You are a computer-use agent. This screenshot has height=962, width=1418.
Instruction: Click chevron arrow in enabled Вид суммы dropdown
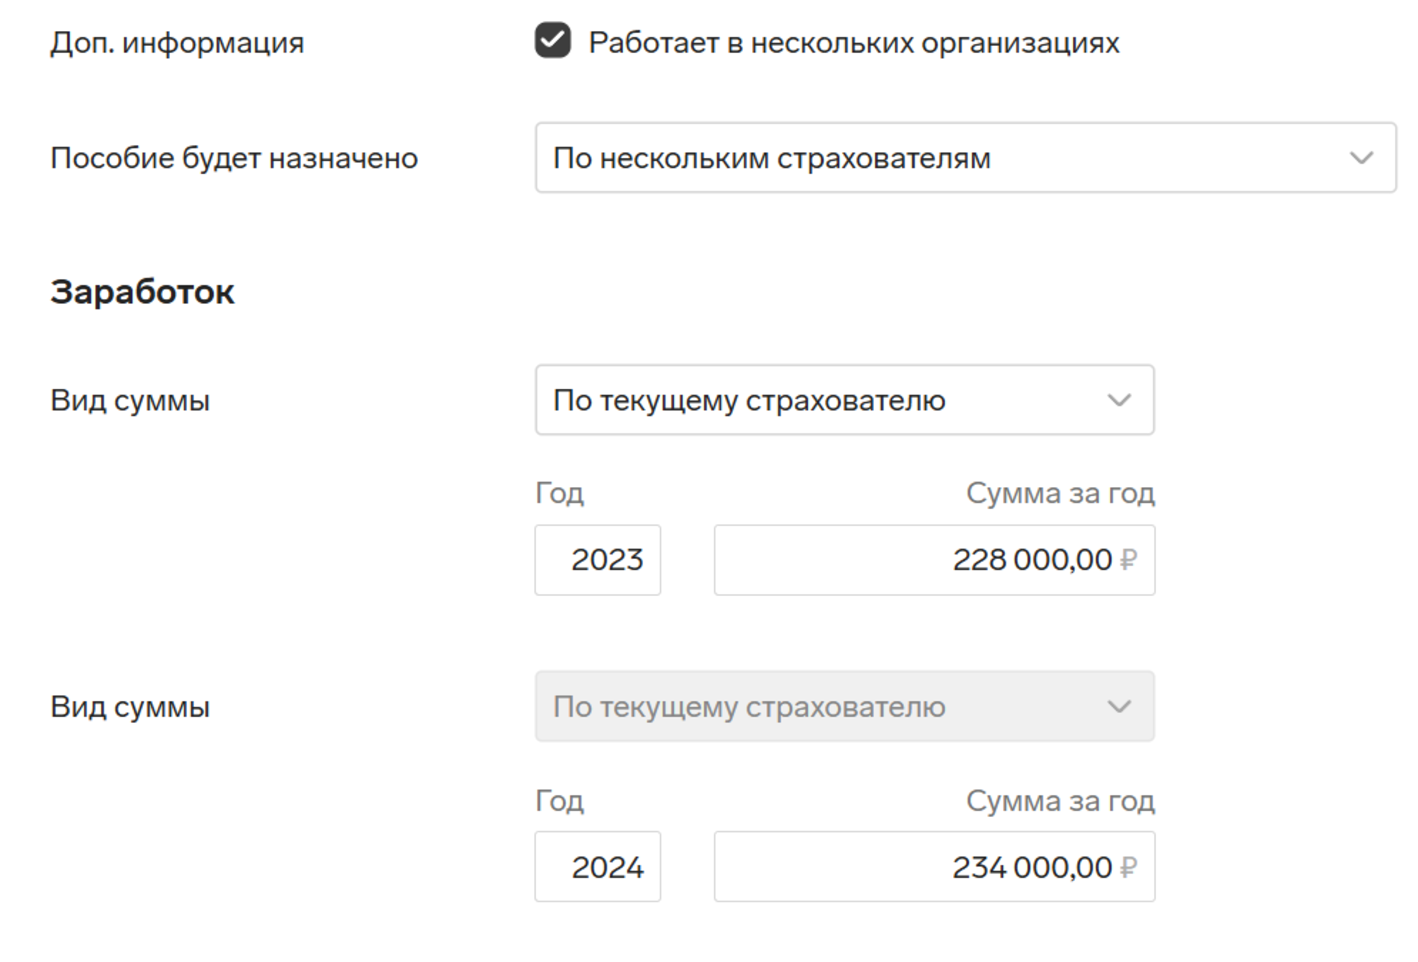(x=1119, y=400)
